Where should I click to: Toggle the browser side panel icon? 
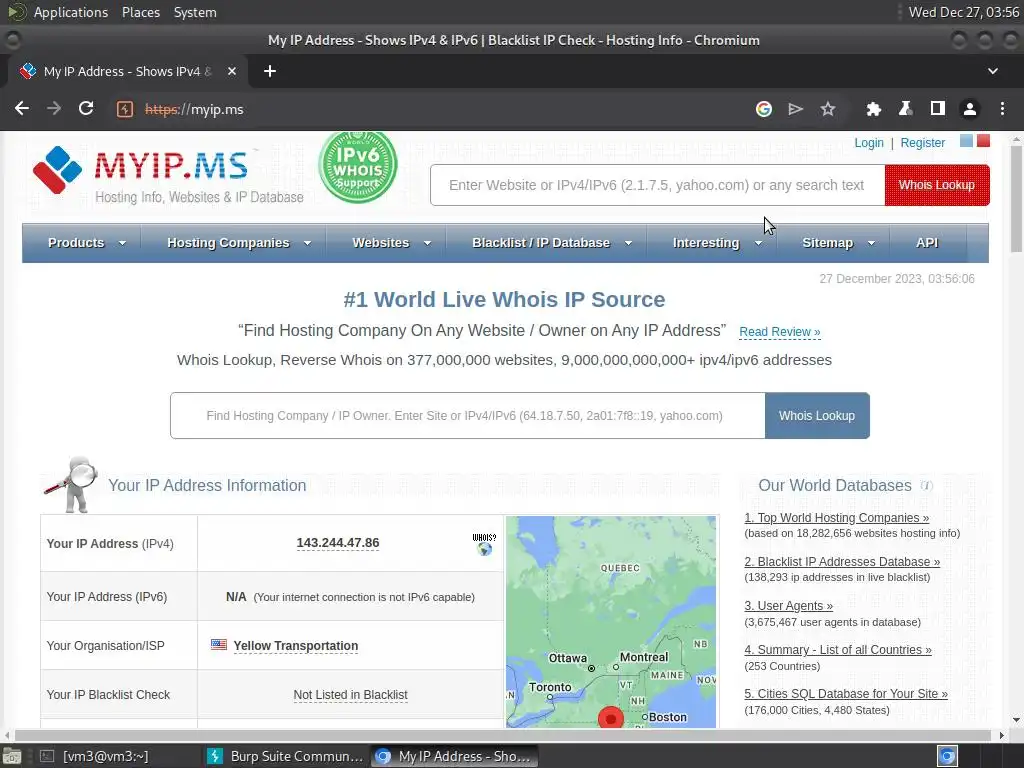(937, 108)
